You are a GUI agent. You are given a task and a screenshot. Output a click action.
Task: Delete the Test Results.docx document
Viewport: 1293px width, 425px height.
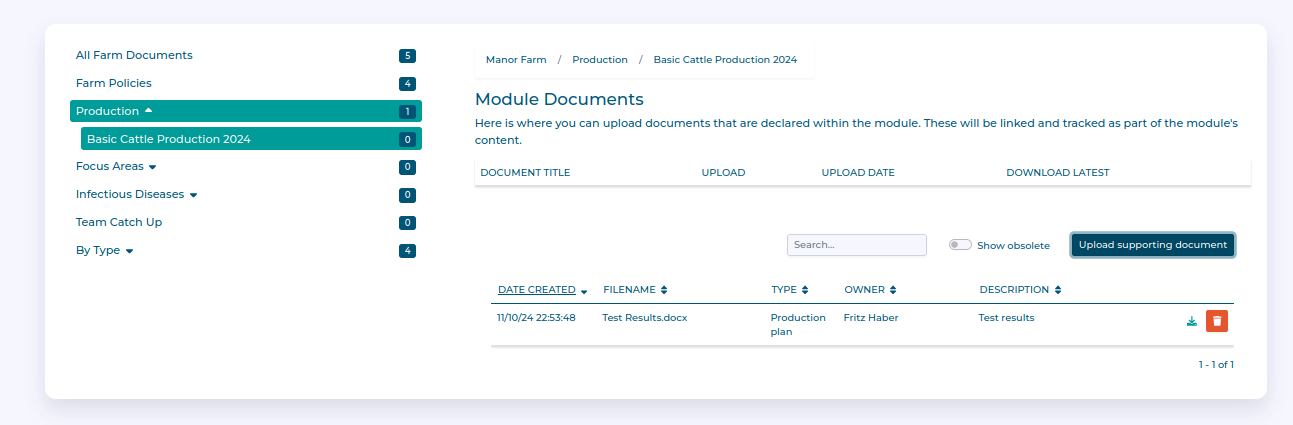click(1216, 321)
